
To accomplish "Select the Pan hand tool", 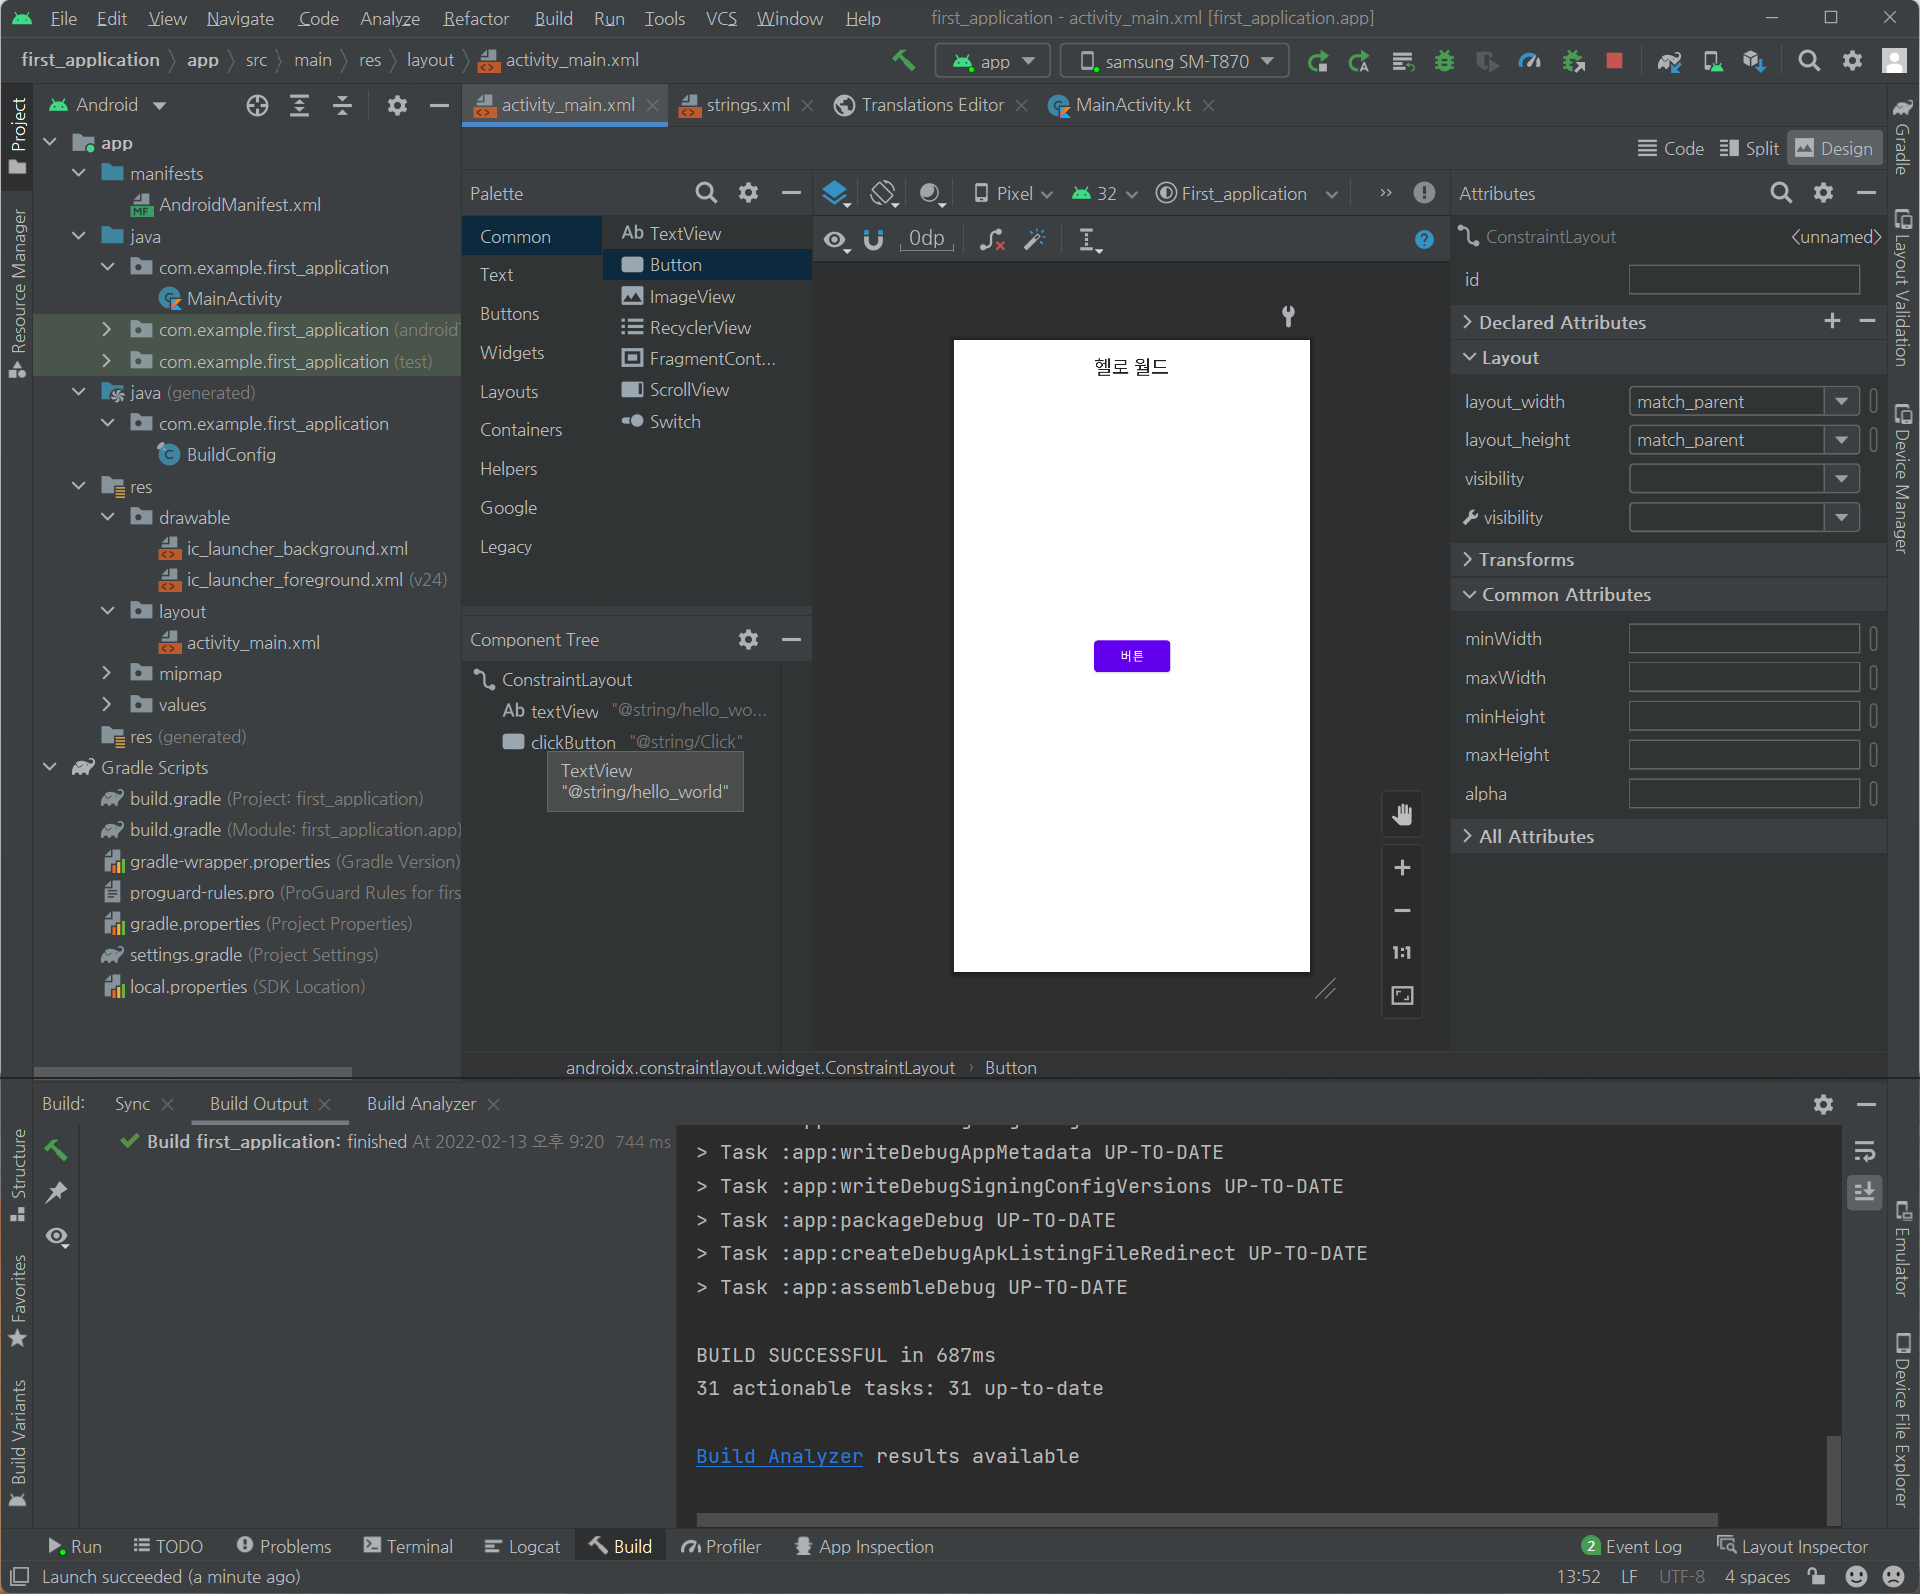I will tap(1402, 815).
